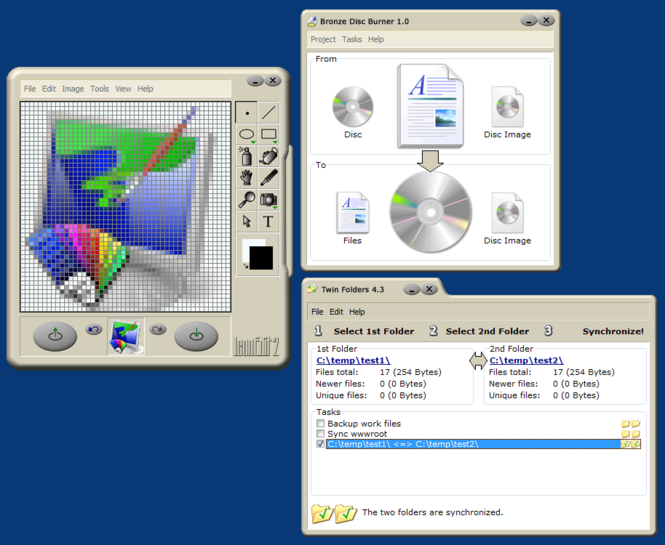The image size is (665, 545).
Task: Select the line tool in IconEdit
Action: (268, 112)
